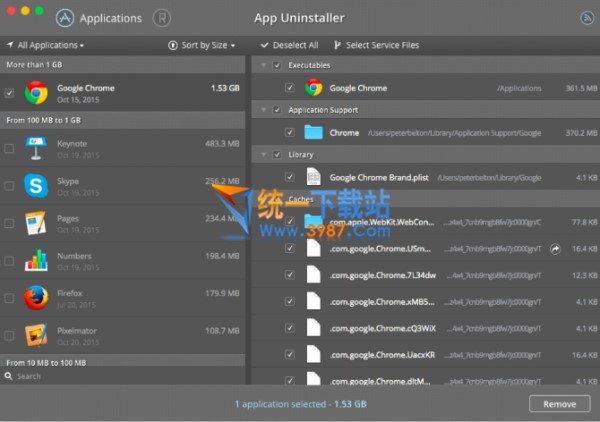
Task: Uncheck the Google Chrome app checkbox
Action: [9, 93]
